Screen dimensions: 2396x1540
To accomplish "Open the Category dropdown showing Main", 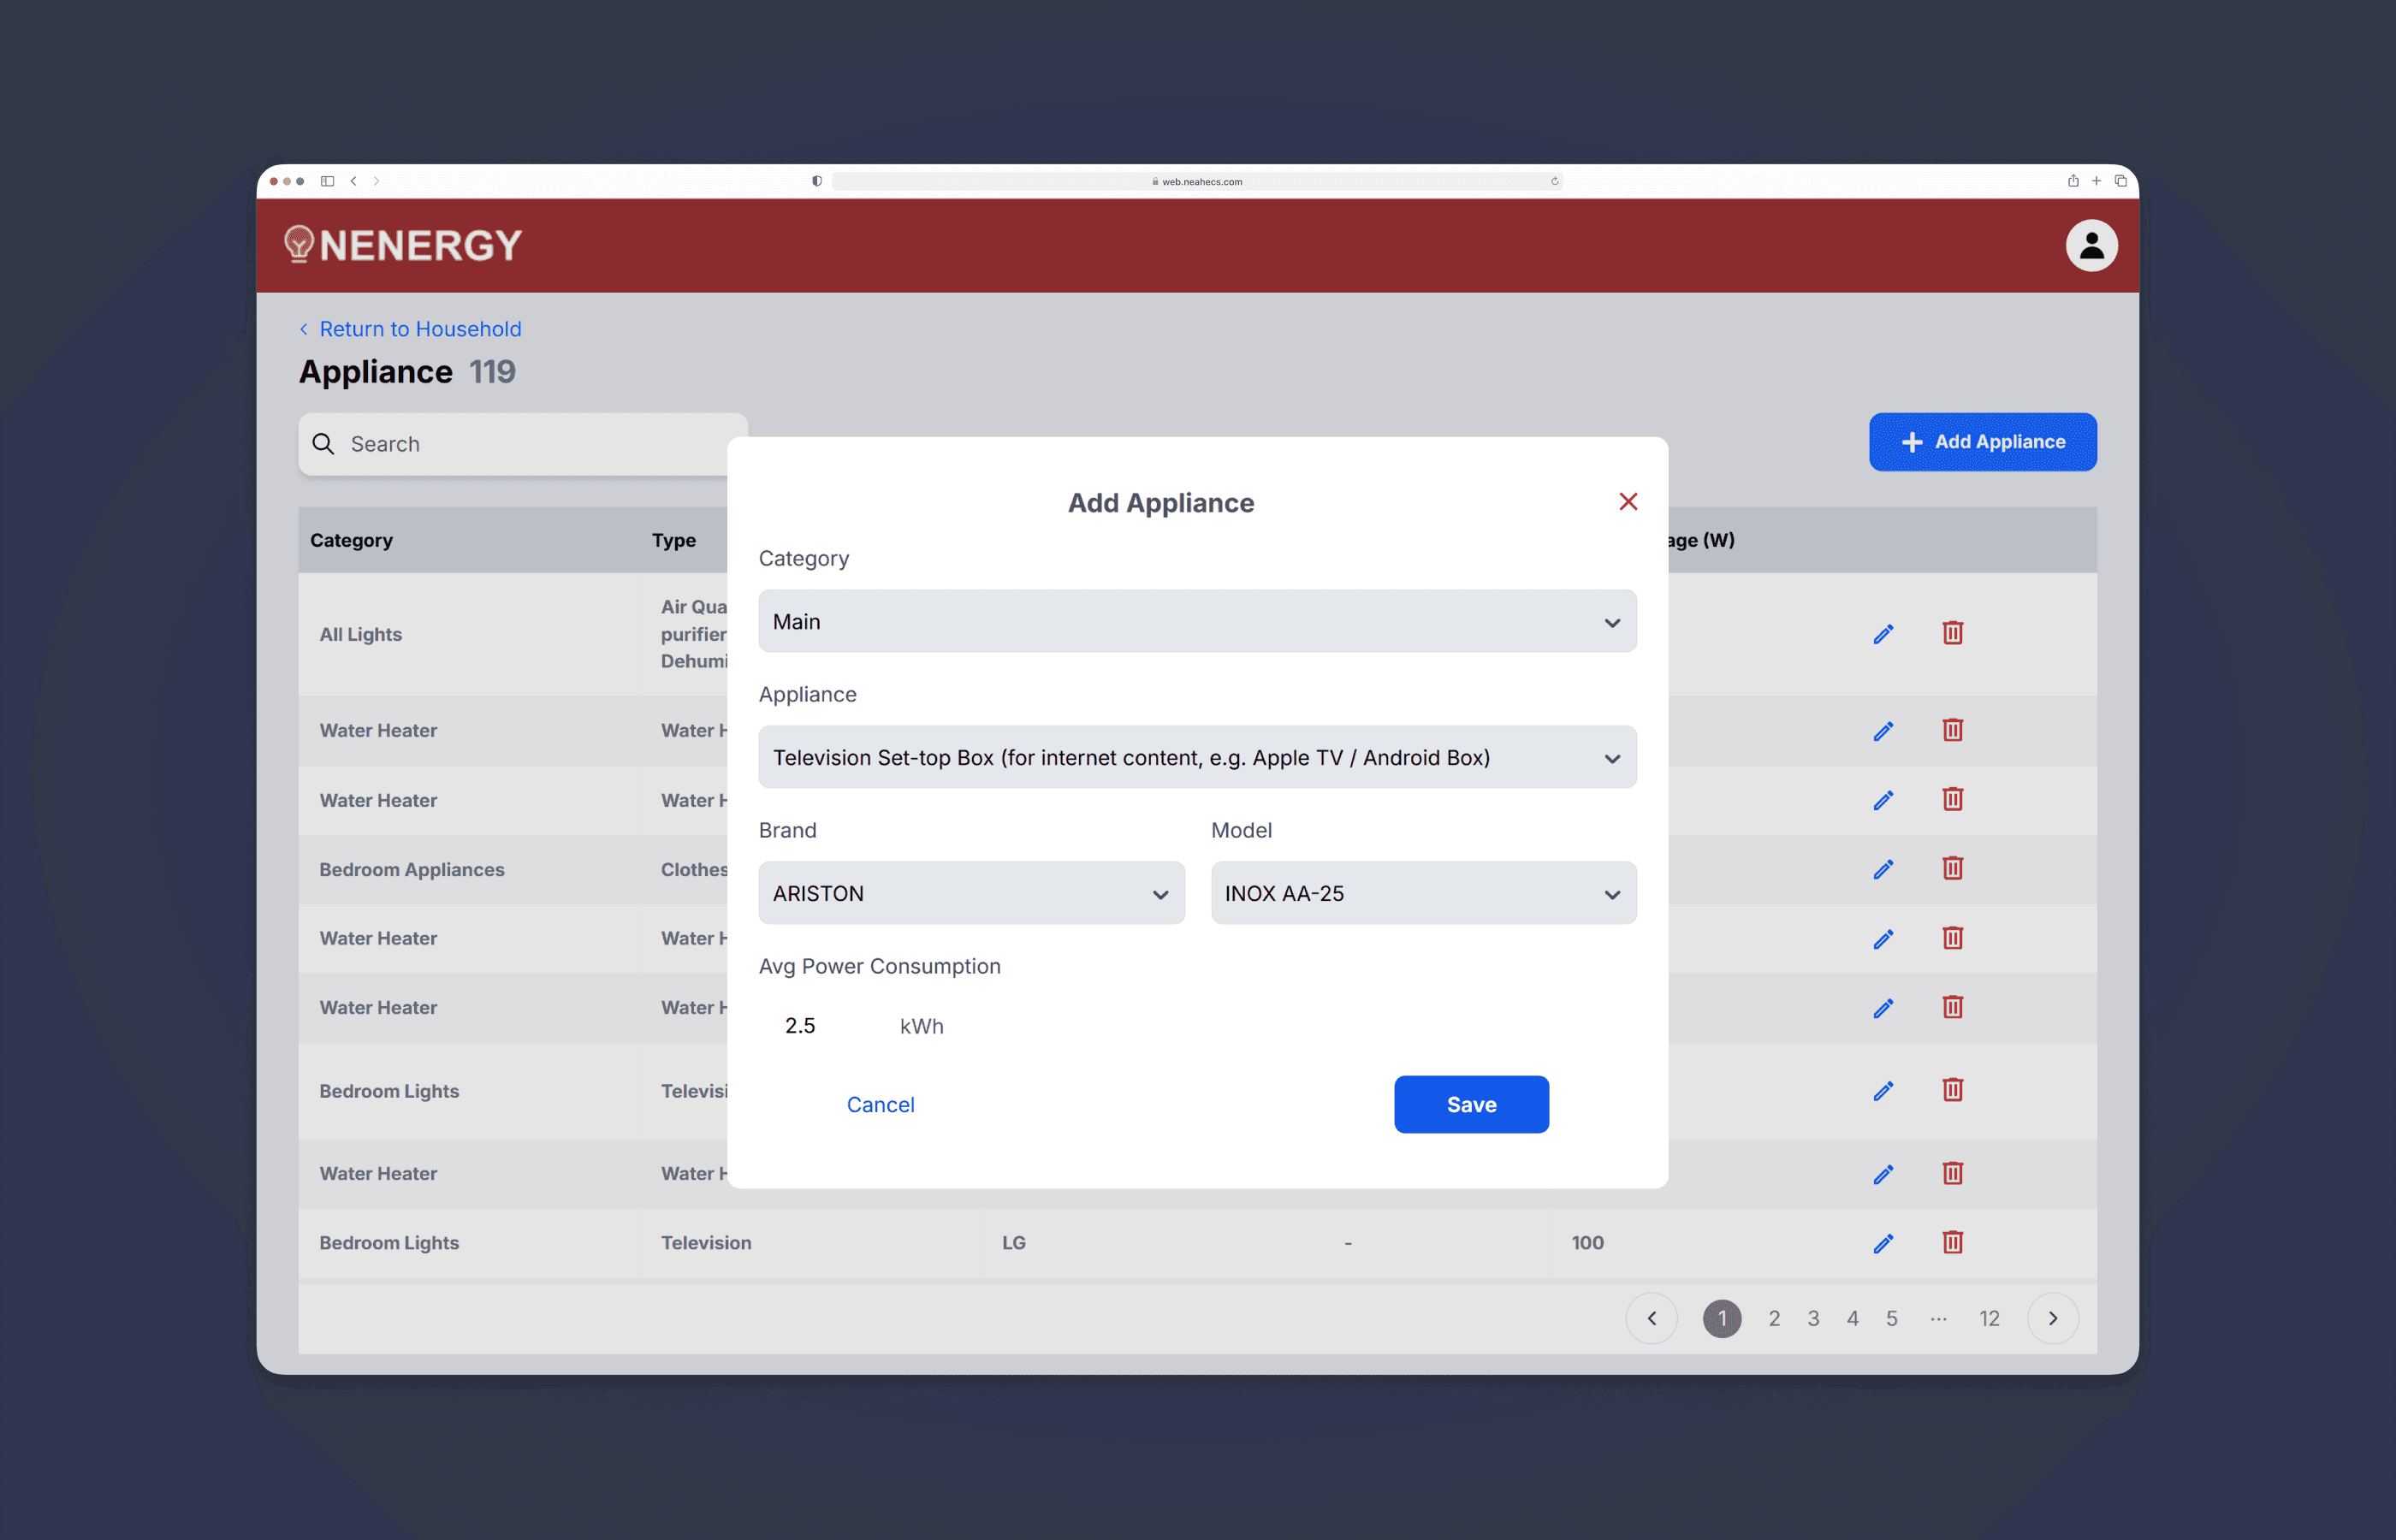I will pos(1197,621).
